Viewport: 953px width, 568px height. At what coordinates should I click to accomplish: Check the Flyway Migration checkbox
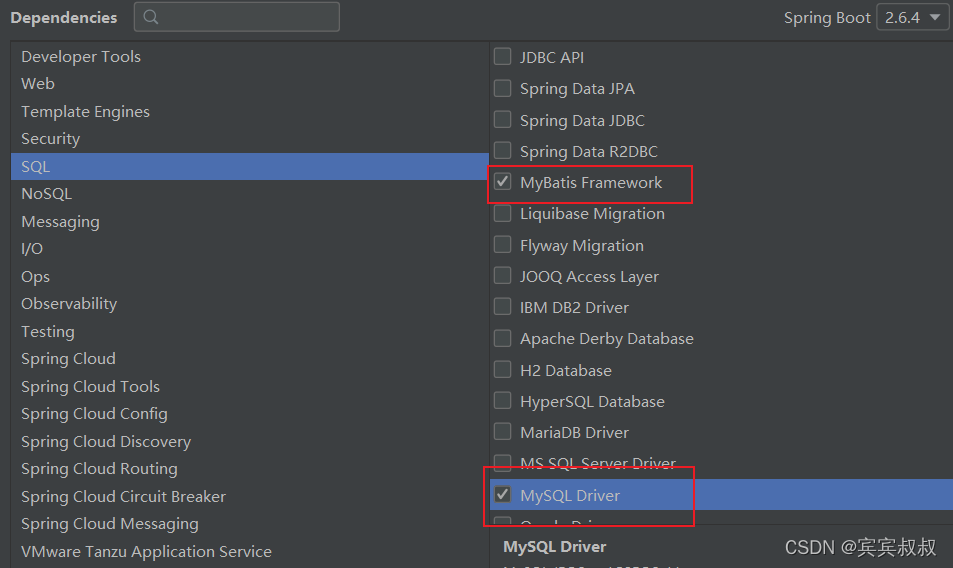coord(503,245)
